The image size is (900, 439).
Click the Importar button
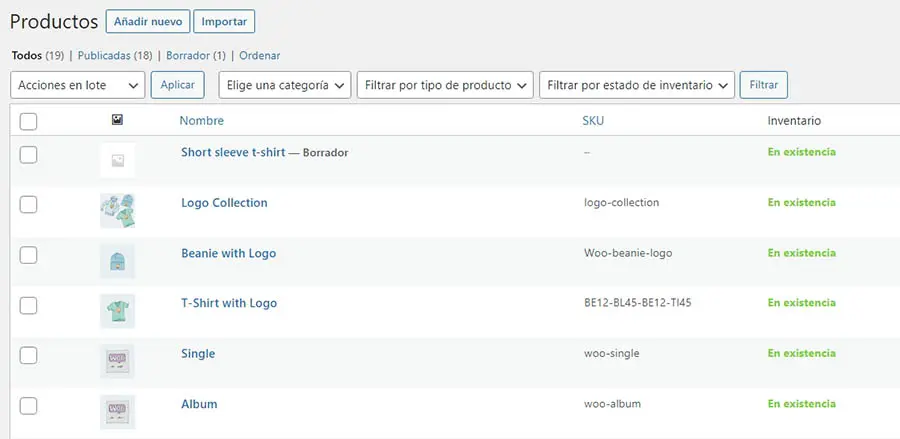[224, 21]
